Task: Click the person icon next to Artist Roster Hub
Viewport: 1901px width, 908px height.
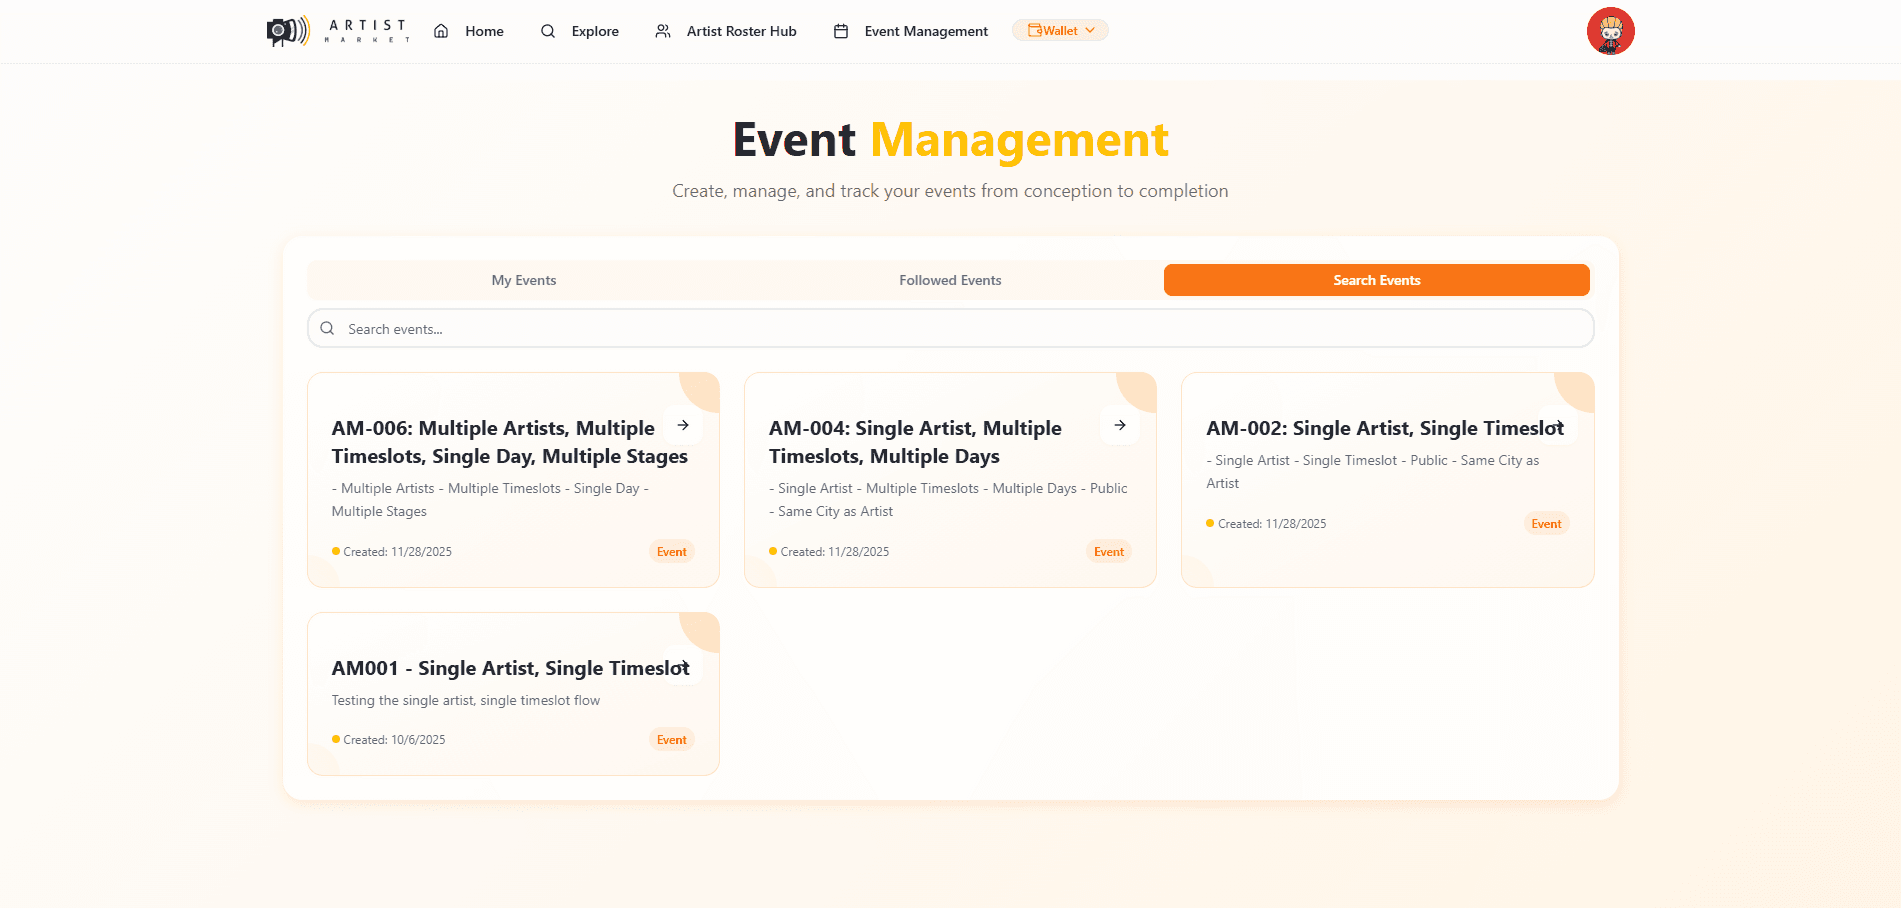Action: coord(661,31)
